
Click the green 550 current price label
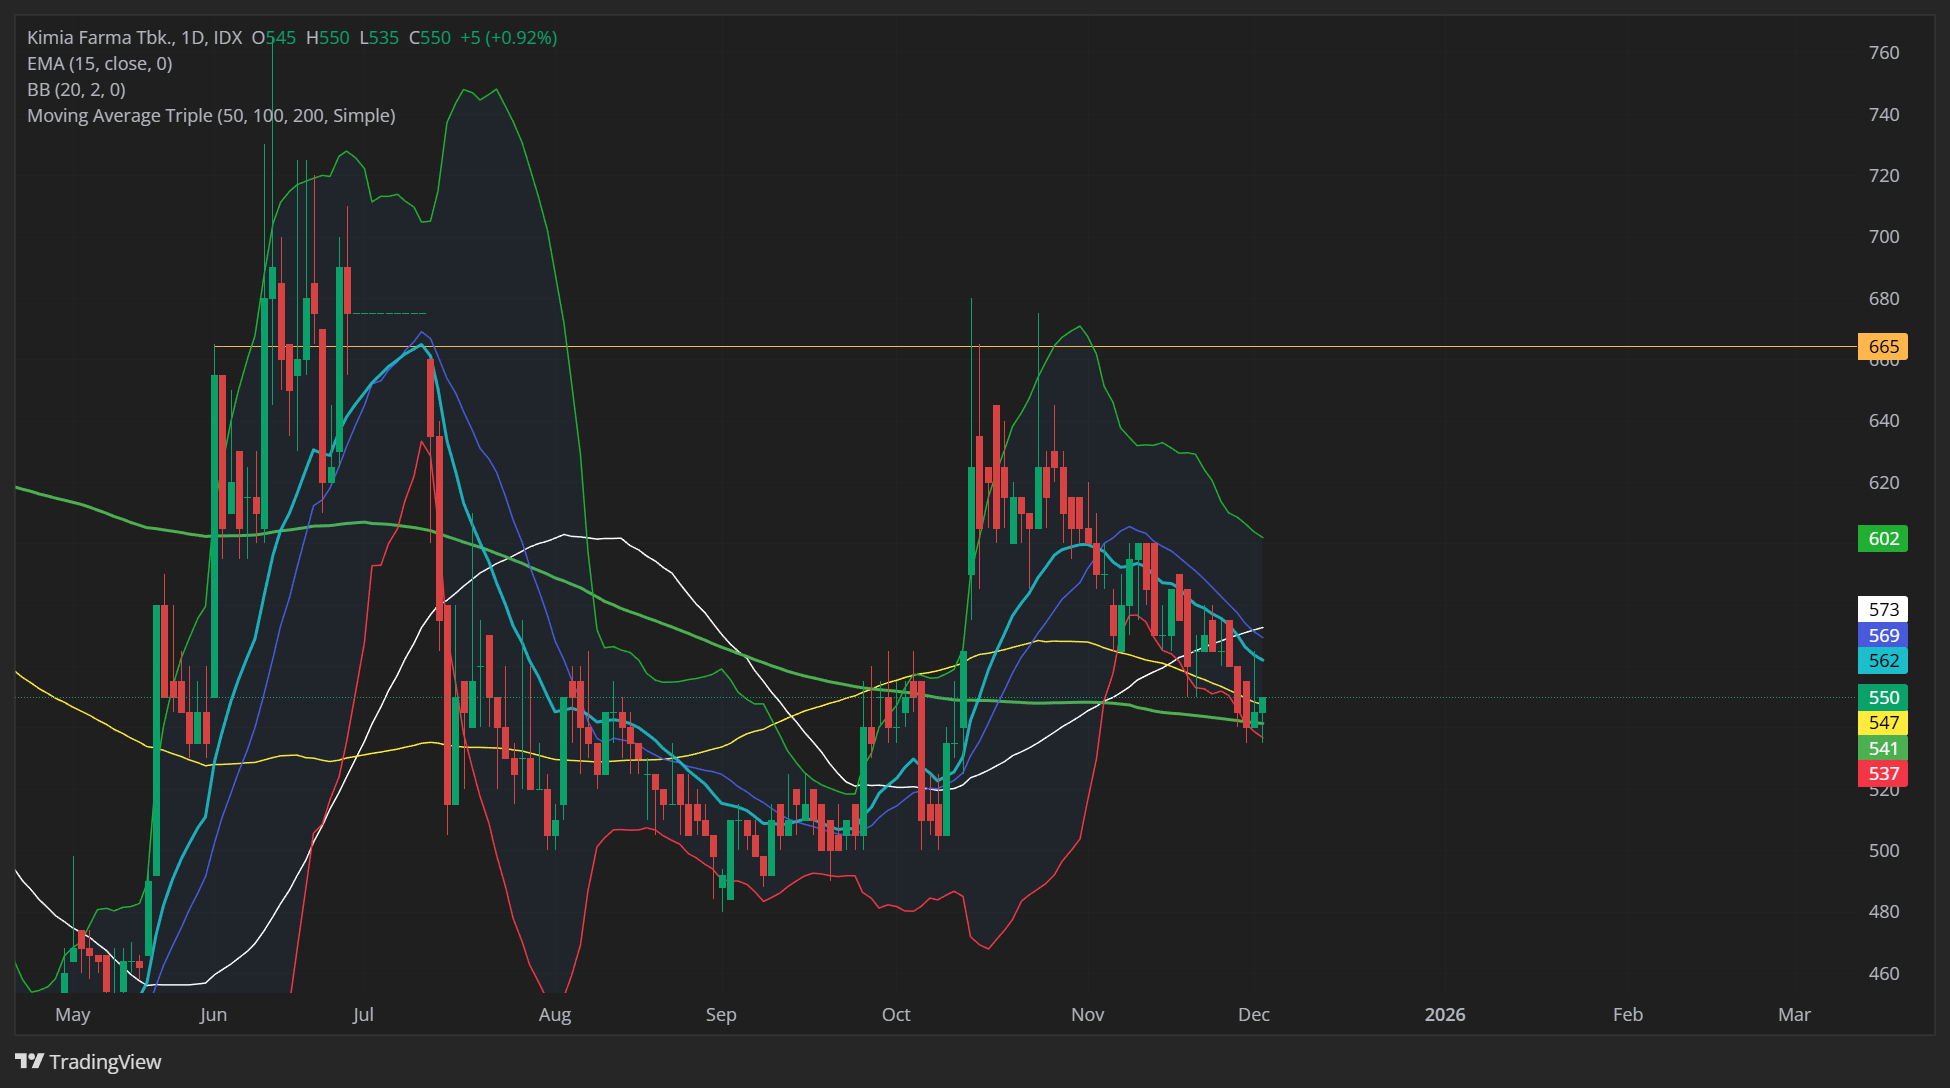point(1882,697)
